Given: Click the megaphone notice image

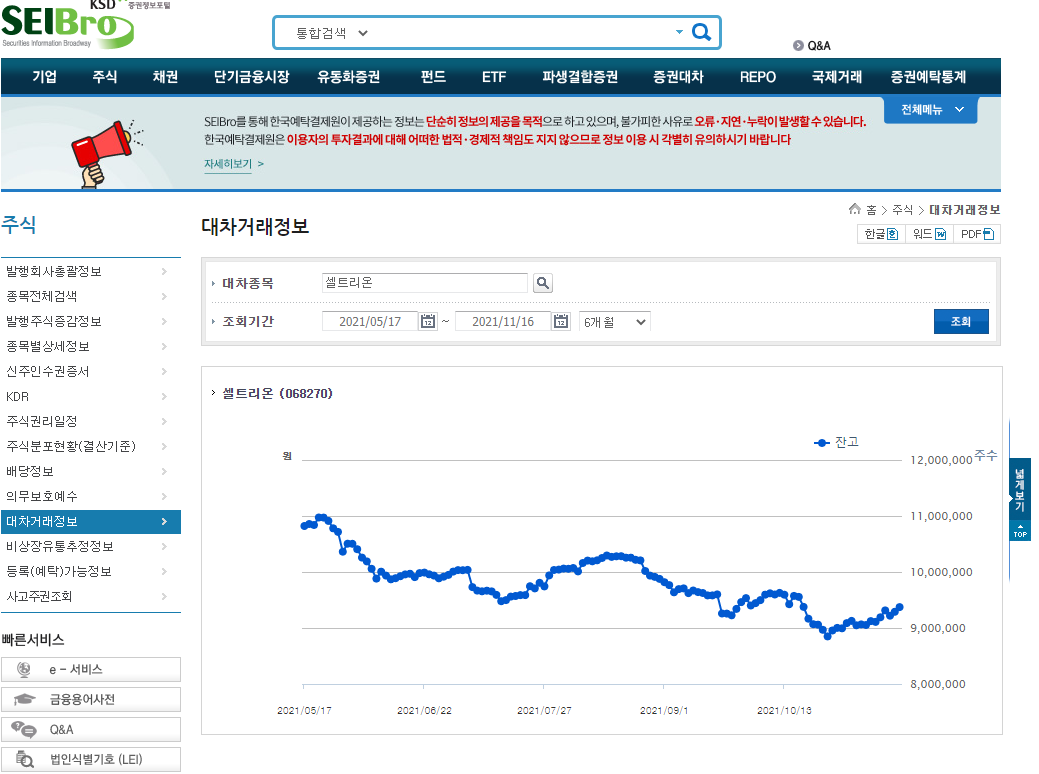Looking at the screenshot, I should 105,154.
